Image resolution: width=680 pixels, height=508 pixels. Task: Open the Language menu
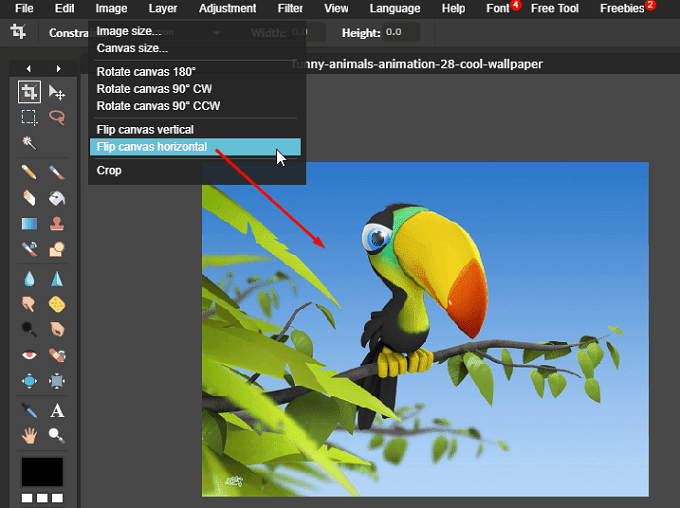(x=395, y=8)
